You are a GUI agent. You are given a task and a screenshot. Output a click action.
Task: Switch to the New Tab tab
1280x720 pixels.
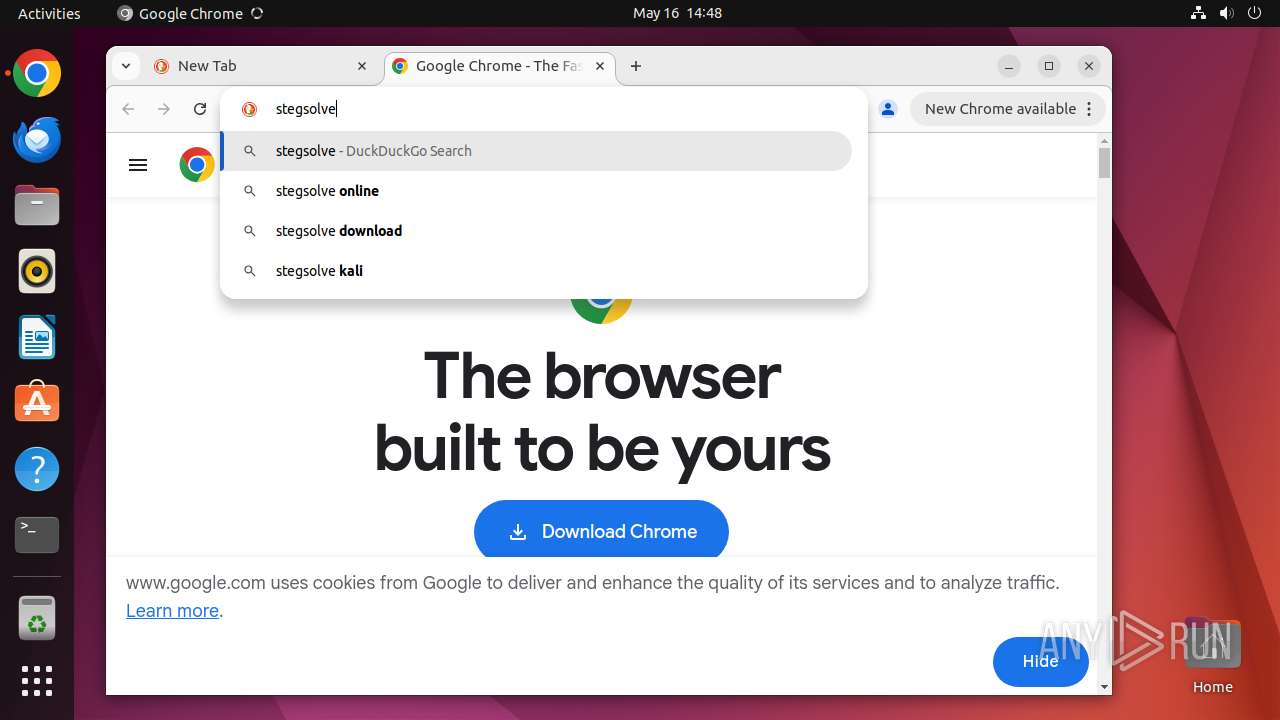[260, 66]
